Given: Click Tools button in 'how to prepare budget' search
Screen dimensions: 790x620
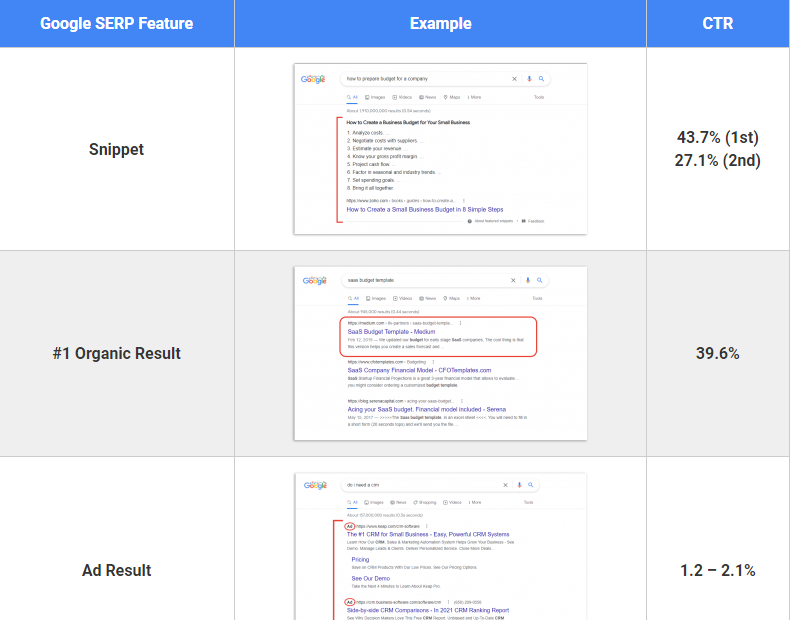Looking at the screenshot, I should pyautogui.click(x=539, y=97).
